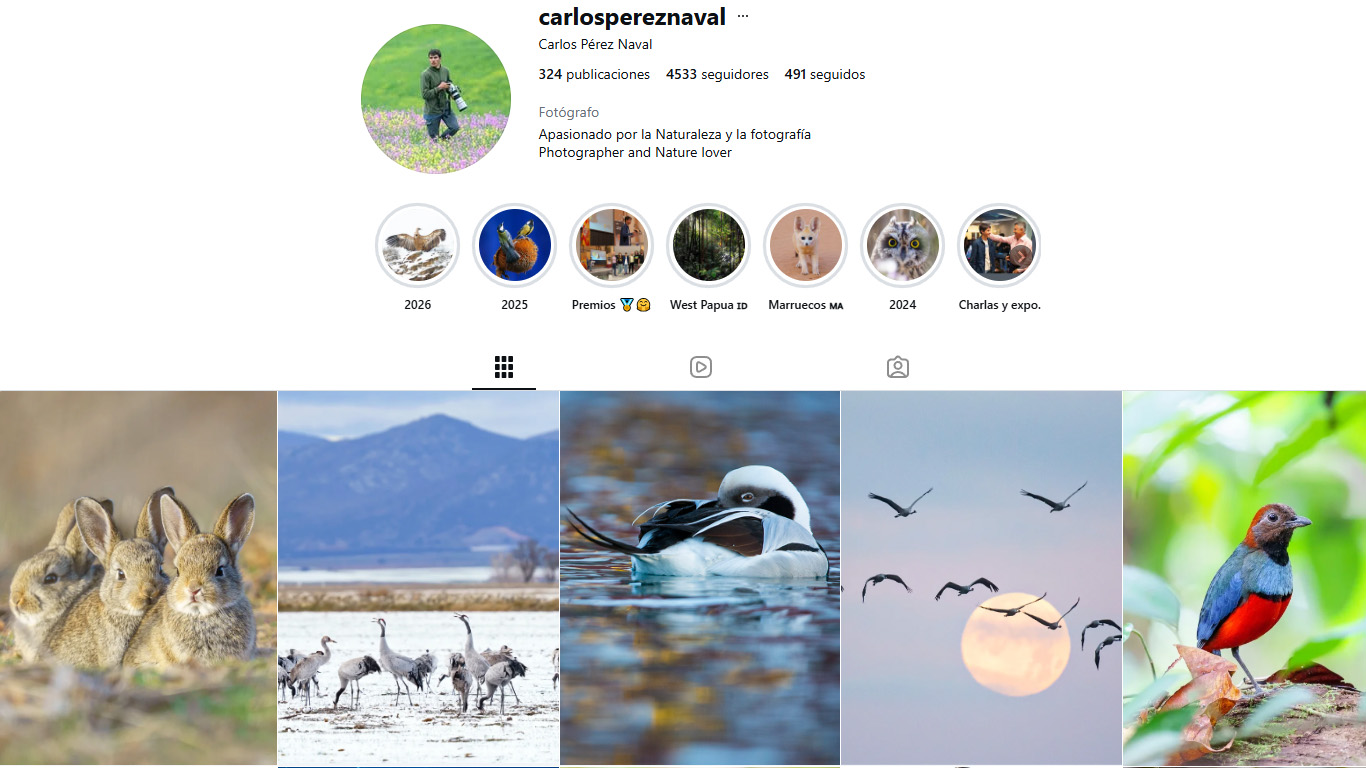
Task: Open the cranes in snow photo post
Action: coord(418,579)
